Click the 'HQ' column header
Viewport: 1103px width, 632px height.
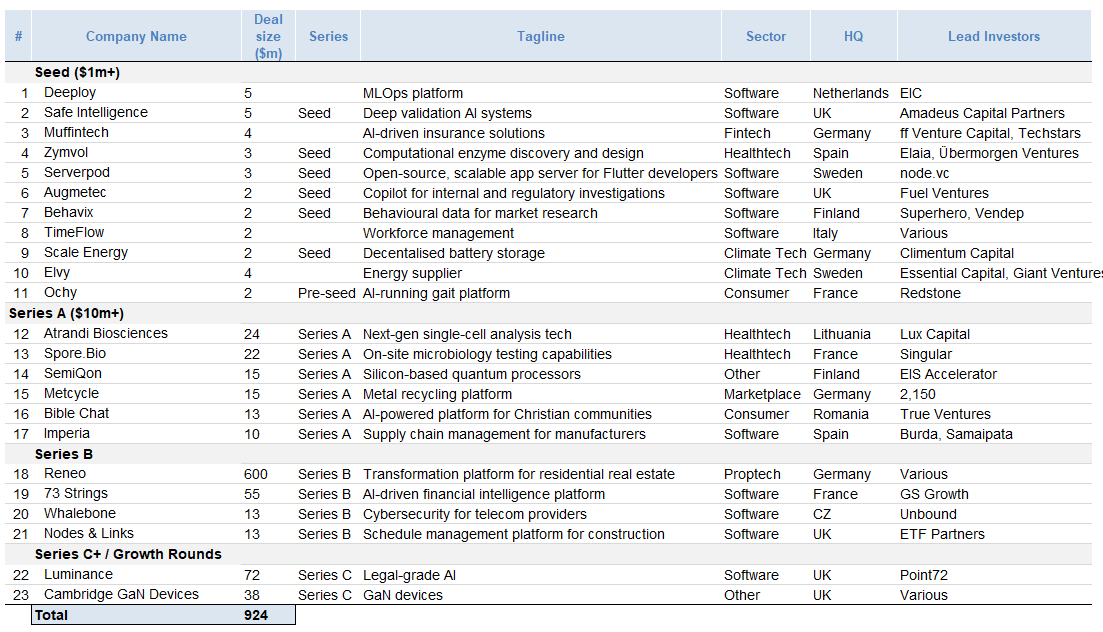[853, 37]
